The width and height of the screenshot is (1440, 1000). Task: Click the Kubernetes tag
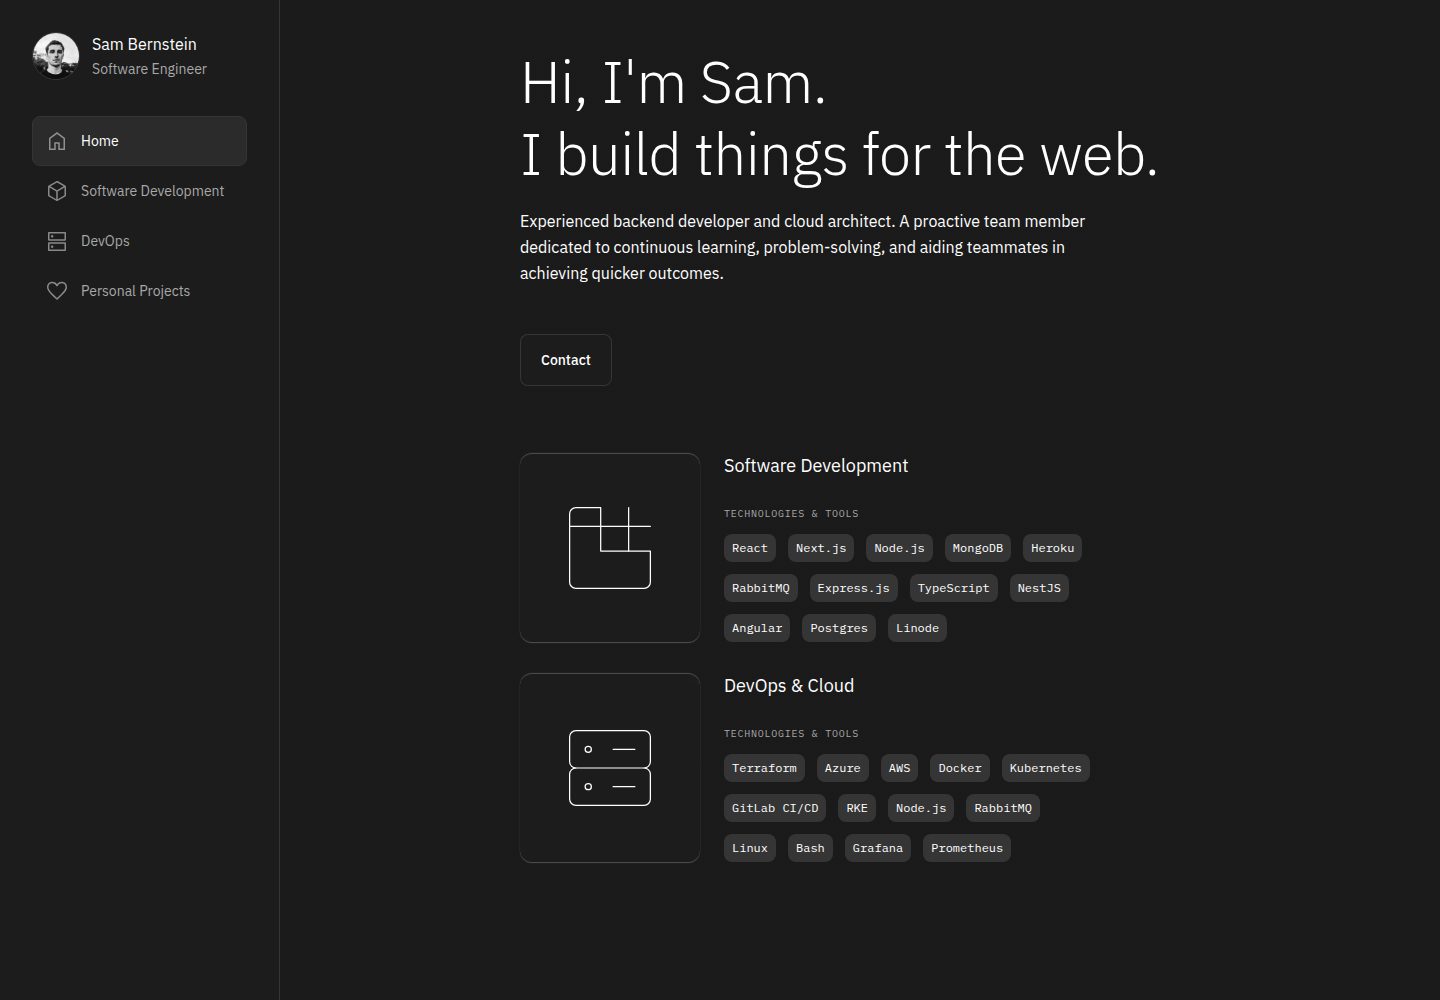click(1045, 768)
